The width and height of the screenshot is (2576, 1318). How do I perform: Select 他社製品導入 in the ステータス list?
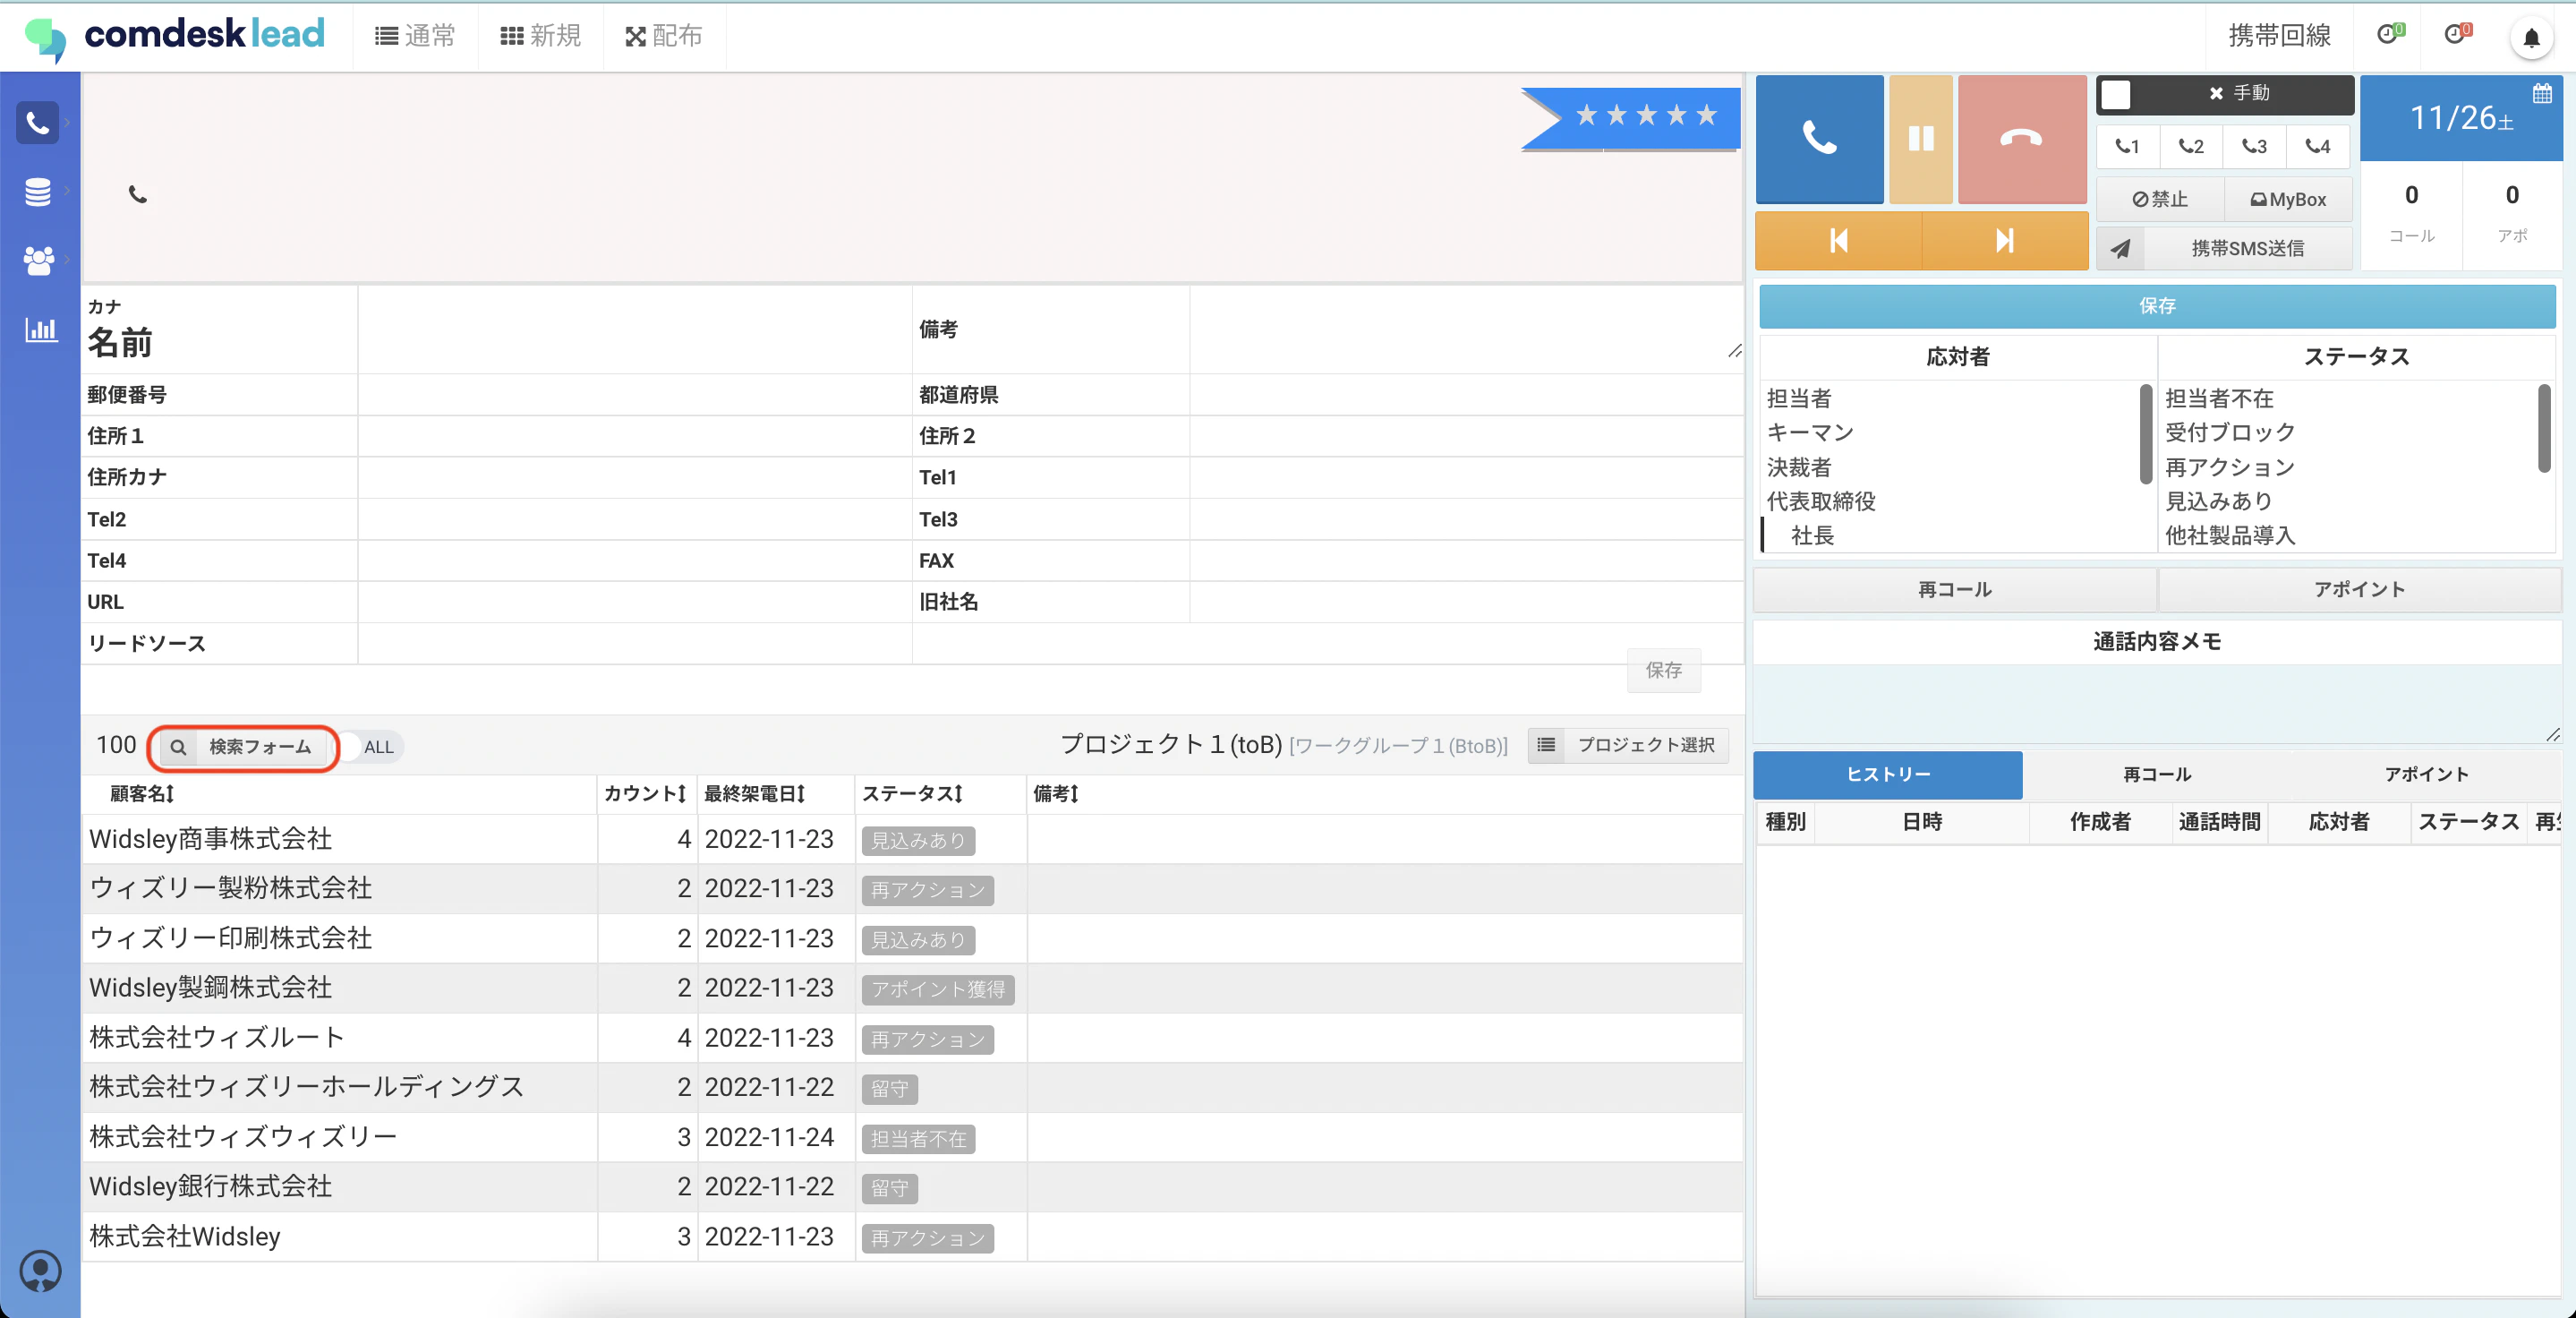pos(2230,536)
